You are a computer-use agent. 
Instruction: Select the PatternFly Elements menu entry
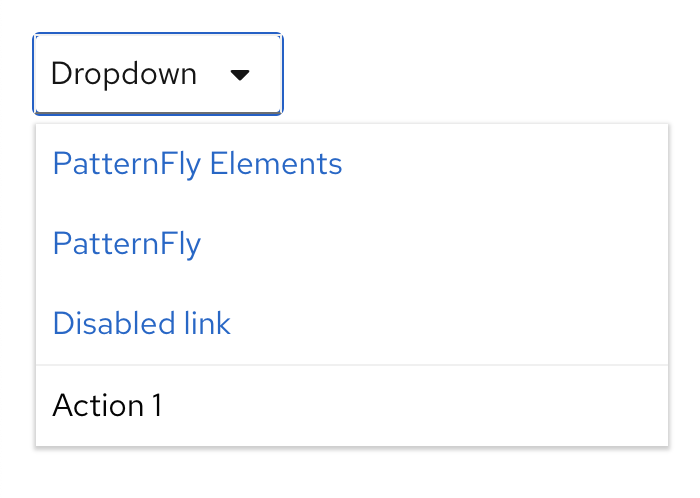[197, 164]
